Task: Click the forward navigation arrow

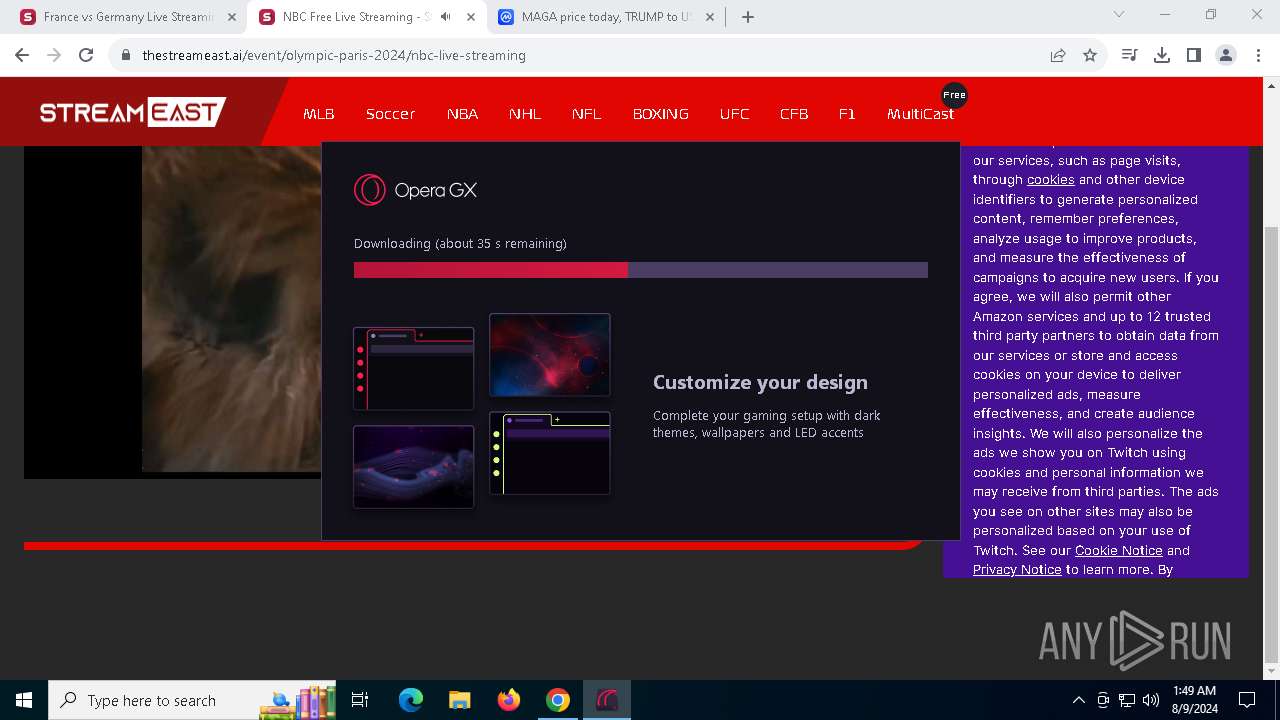Action: pos(54,55)
